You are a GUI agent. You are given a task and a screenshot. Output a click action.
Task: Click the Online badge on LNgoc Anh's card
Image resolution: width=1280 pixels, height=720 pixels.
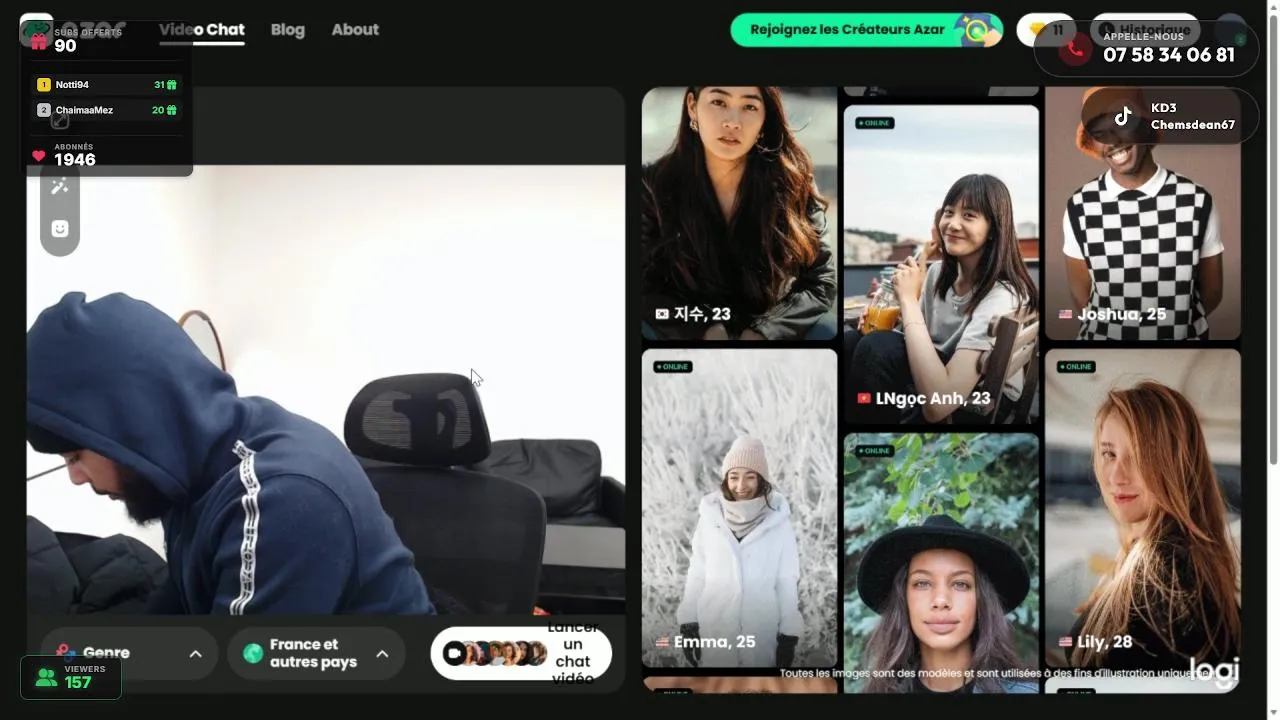coord(874,123)
